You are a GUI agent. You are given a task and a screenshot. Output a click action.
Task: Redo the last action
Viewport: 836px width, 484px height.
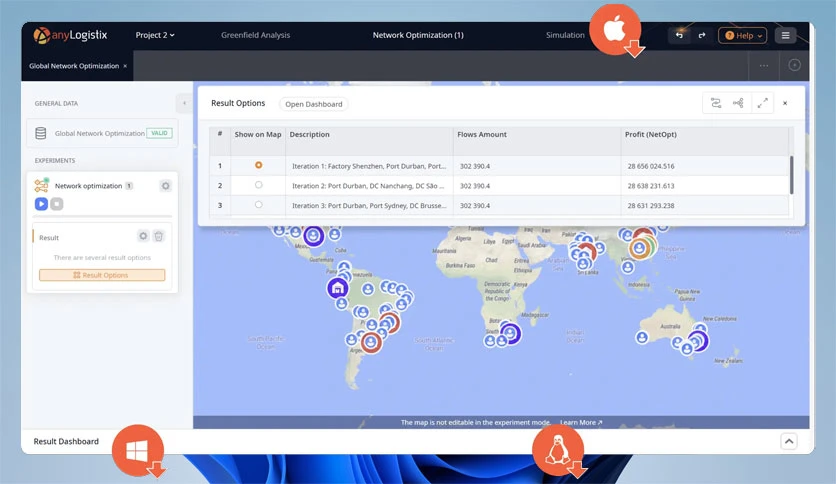point(702,35)
